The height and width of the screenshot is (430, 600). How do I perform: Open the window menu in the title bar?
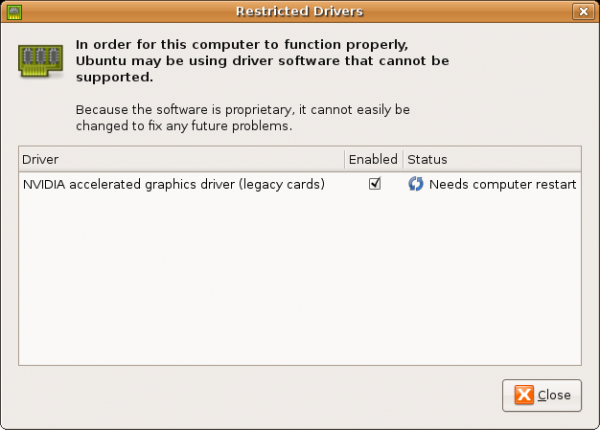13,12
